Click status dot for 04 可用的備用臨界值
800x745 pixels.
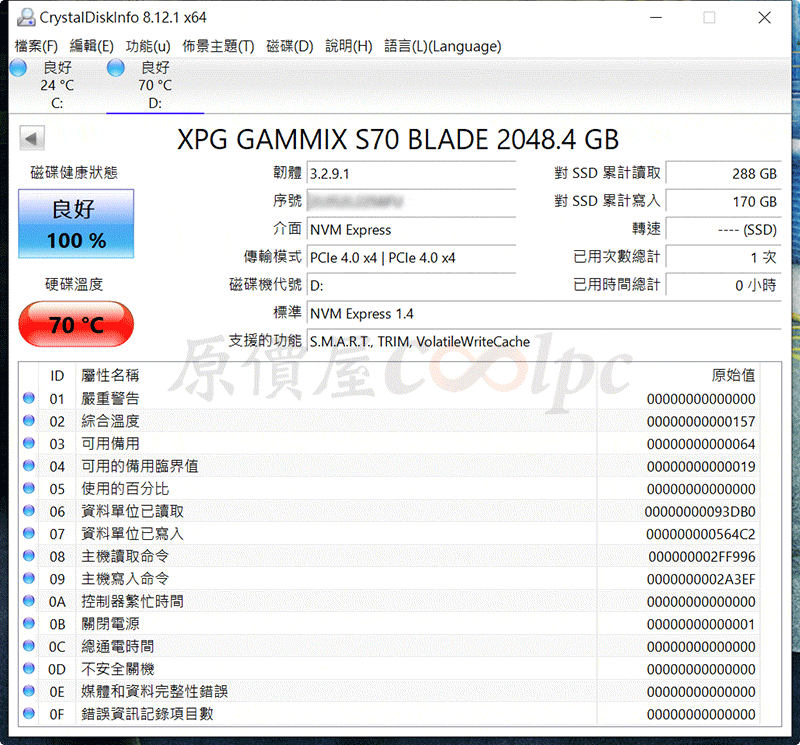[29, 465]
